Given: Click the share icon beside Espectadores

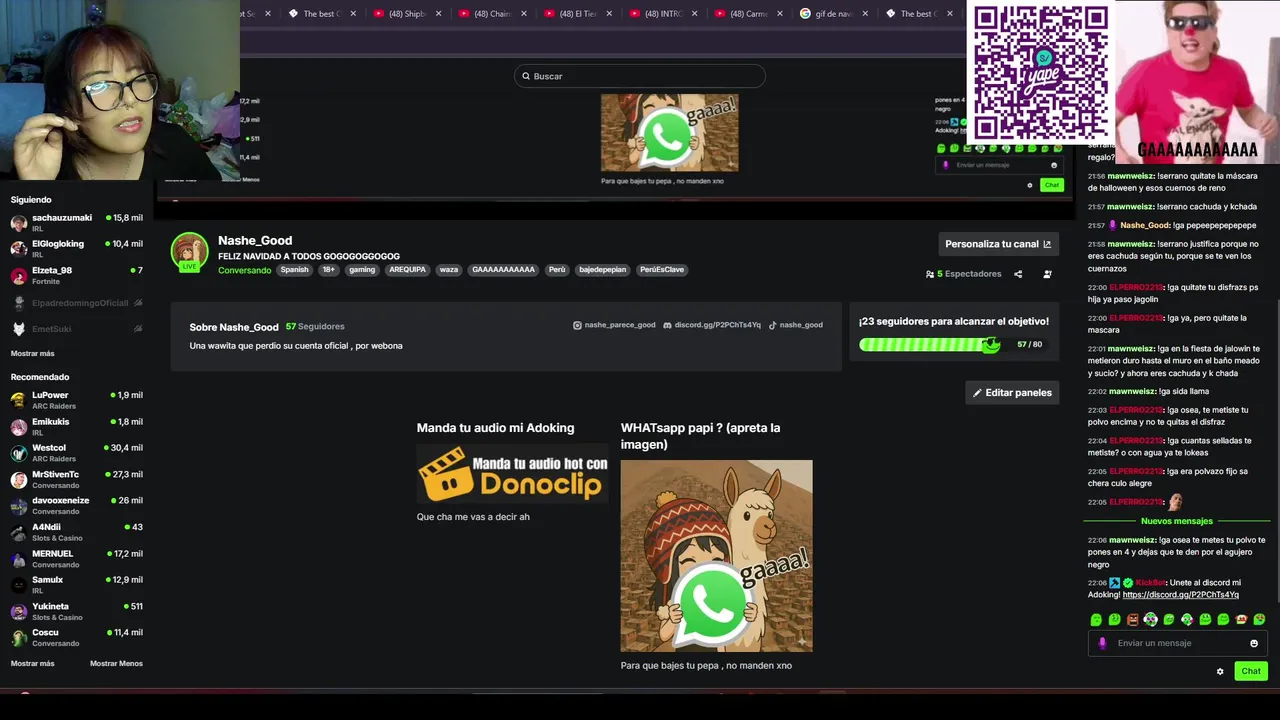Looking at the screenshot, I should (x=1018, y=274).
